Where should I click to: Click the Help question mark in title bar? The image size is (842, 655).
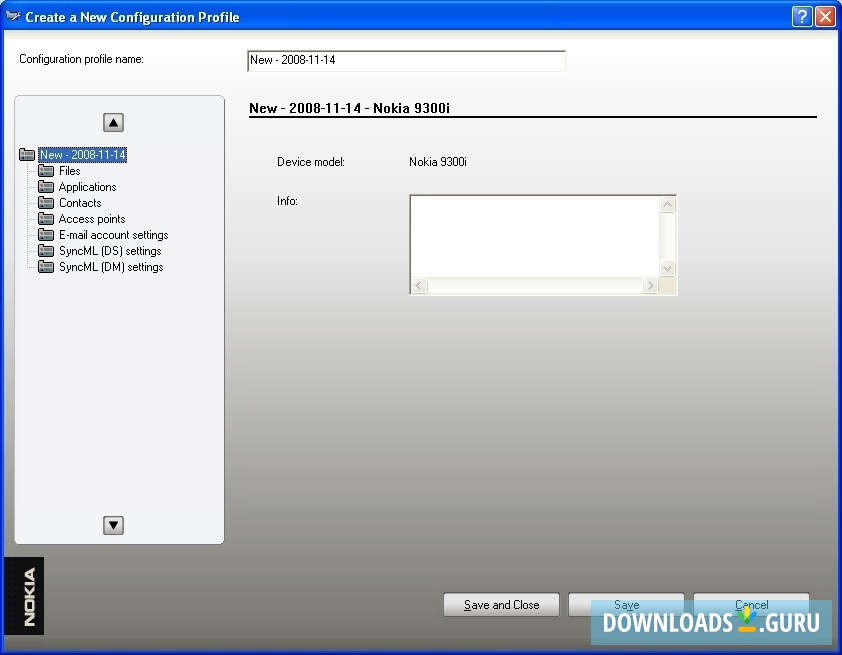(x=802, y=17)
